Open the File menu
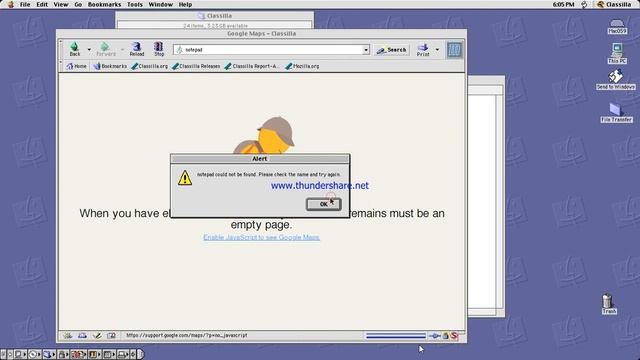Viewport: 640px width, 360px height. (25, 4)
